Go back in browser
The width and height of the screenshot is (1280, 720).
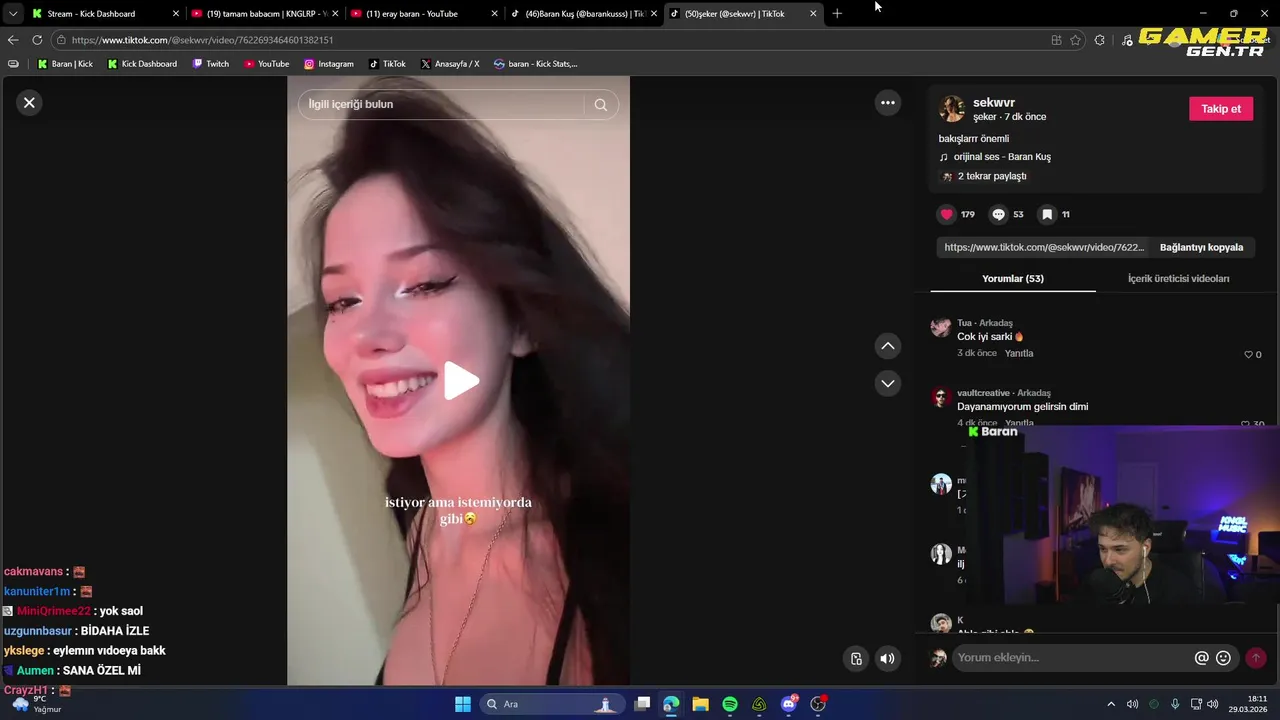(13, 40)
